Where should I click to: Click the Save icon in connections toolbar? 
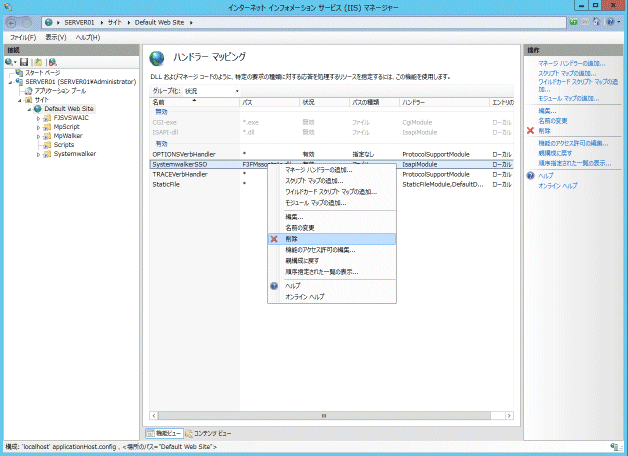(24, 62)
